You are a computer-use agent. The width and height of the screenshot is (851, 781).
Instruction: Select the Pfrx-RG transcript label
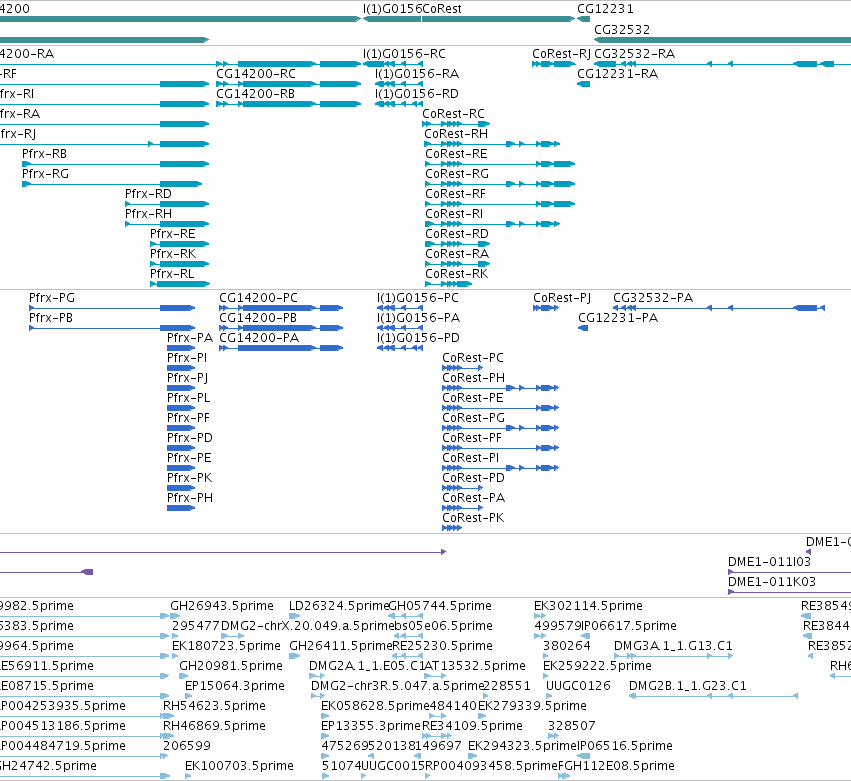point(46,174)
